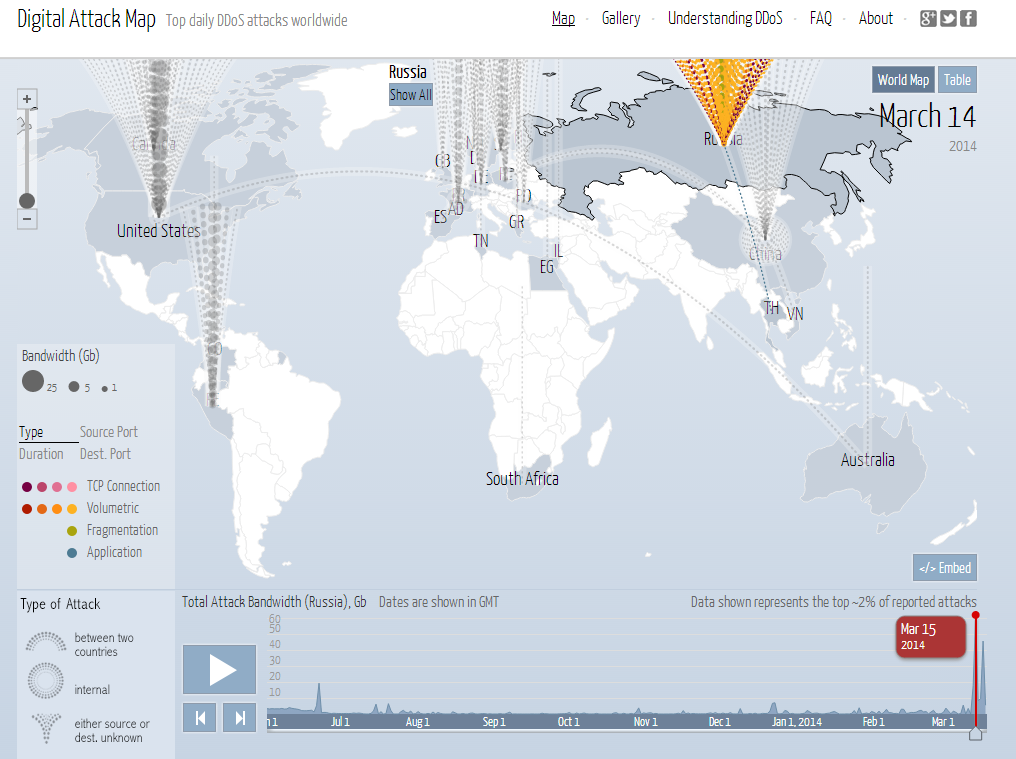Image resolution: width=1016 pixels, height=759 pixels.
Task: Open the Map navigation link
Action: 563,19
